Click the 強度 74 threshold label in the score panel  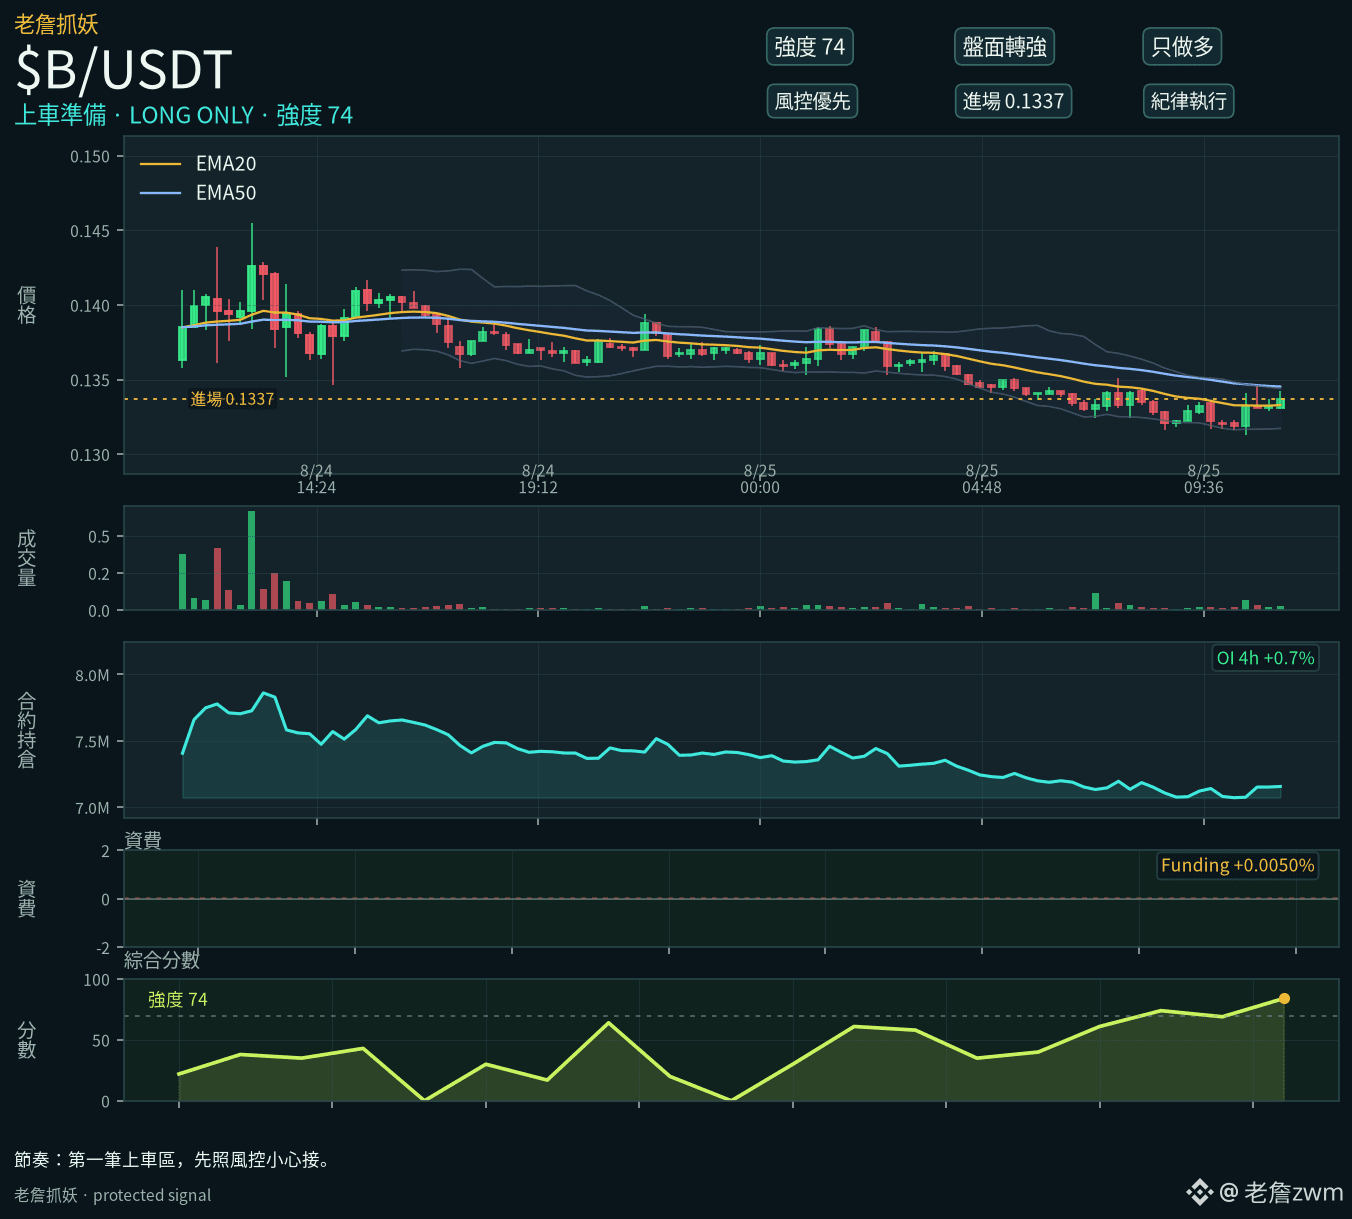(178, 1000)
